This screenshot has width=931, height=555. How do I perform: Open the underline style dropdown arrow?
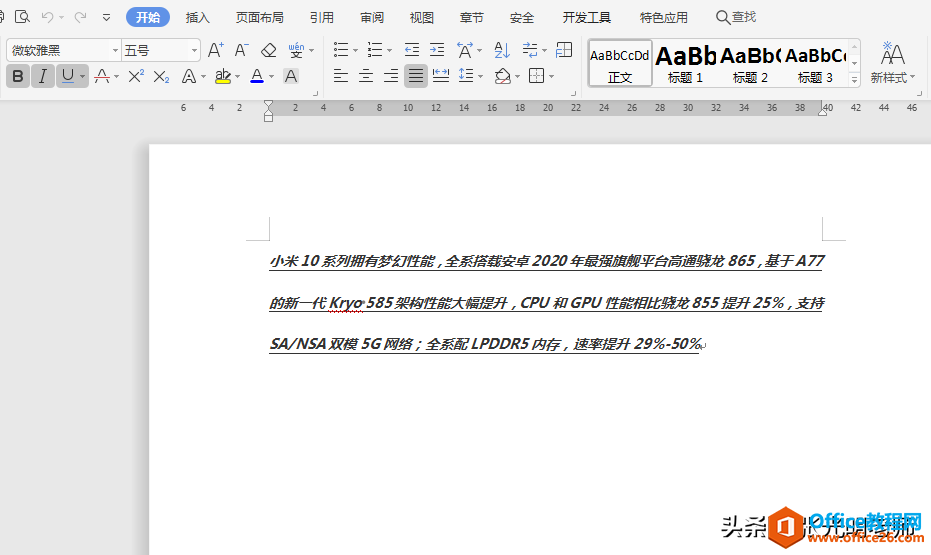point(83,77)
